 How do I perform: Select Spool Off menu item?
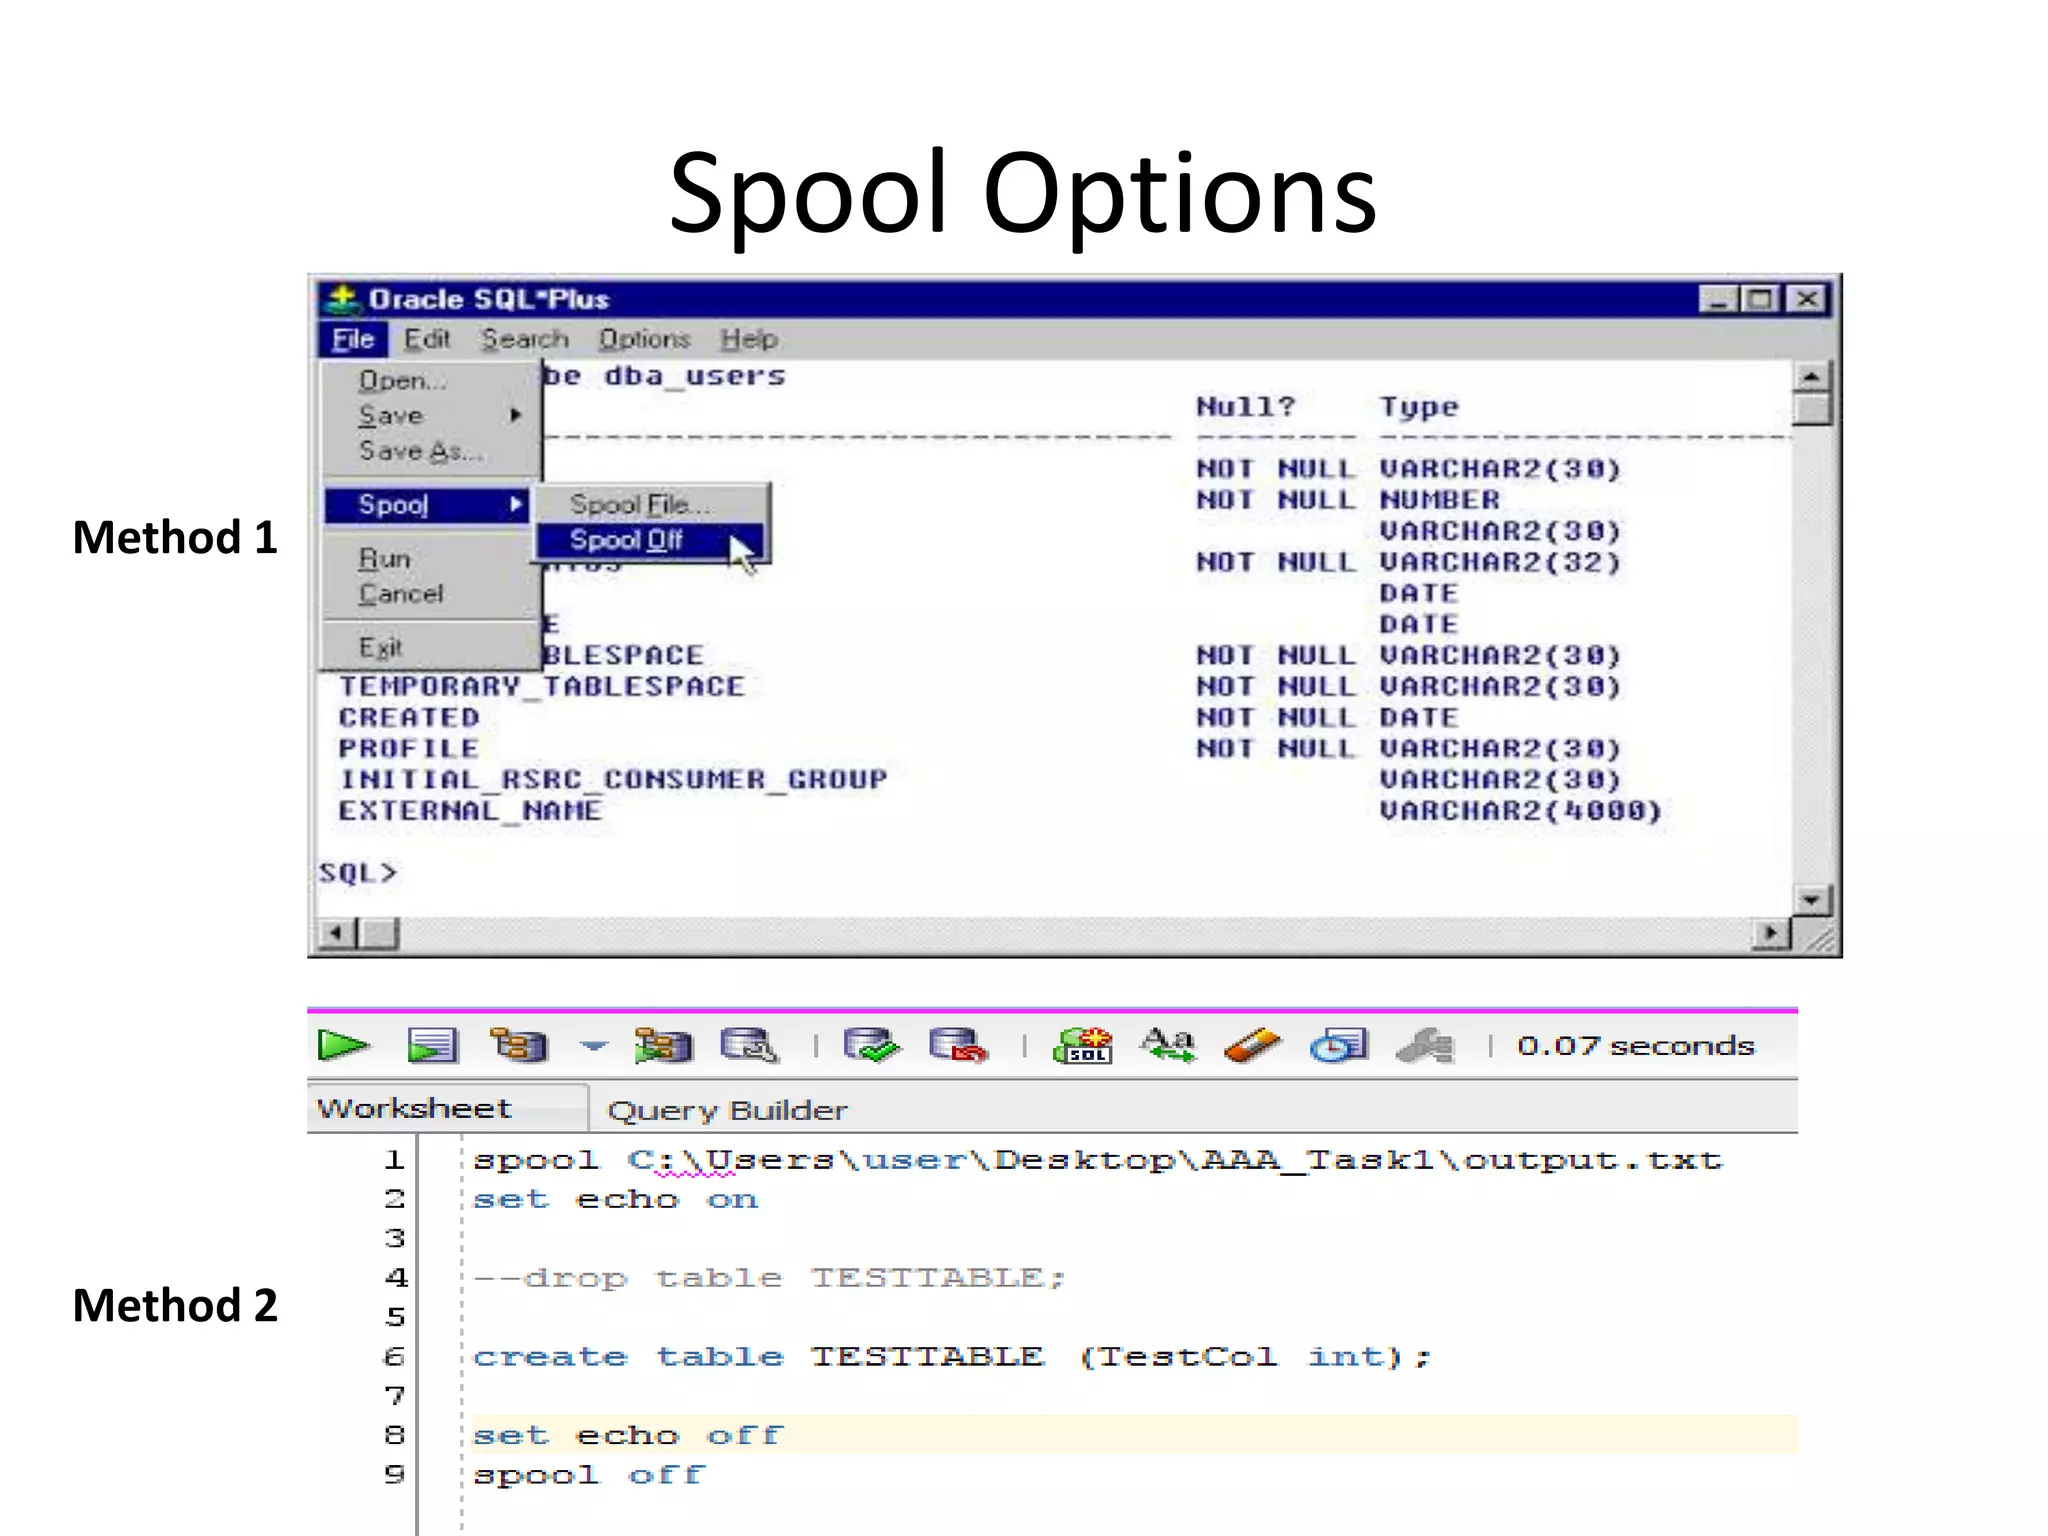(x=627, y=541)
